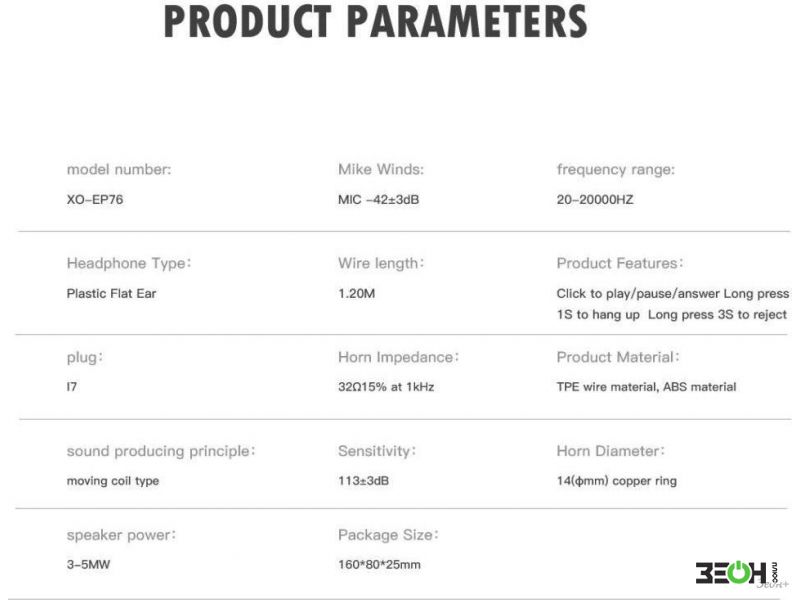
Task: Select the 20-20000HZ value
Action: (x=595, y=199)
